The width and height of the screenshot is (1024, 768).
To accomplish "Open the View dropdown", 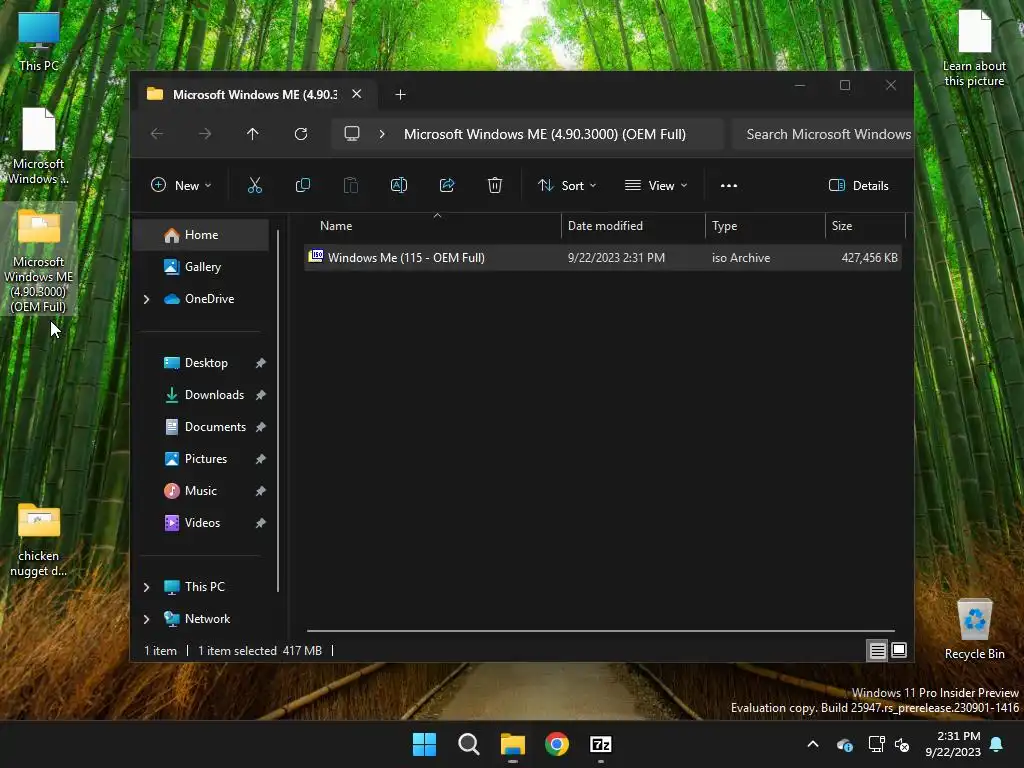I will (x=656, y=185).
